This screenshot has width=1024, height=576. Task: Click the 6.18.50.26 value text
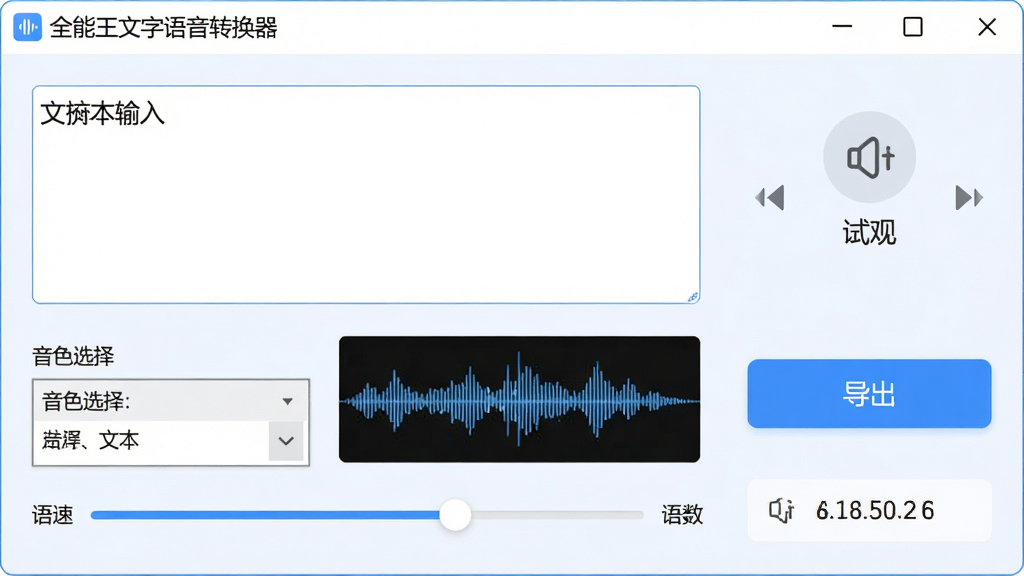[x=875, y=511]
